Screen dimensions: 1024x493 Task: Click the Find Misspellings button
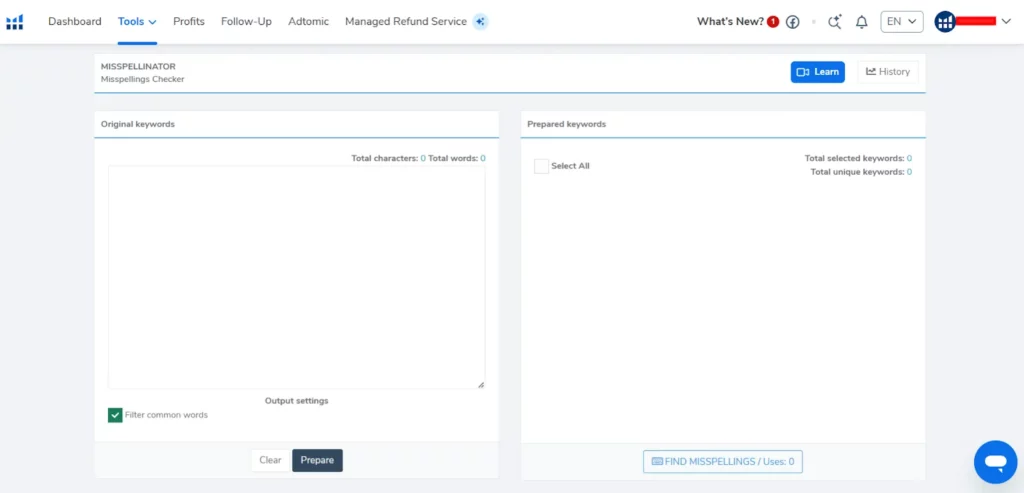(722, 462)
